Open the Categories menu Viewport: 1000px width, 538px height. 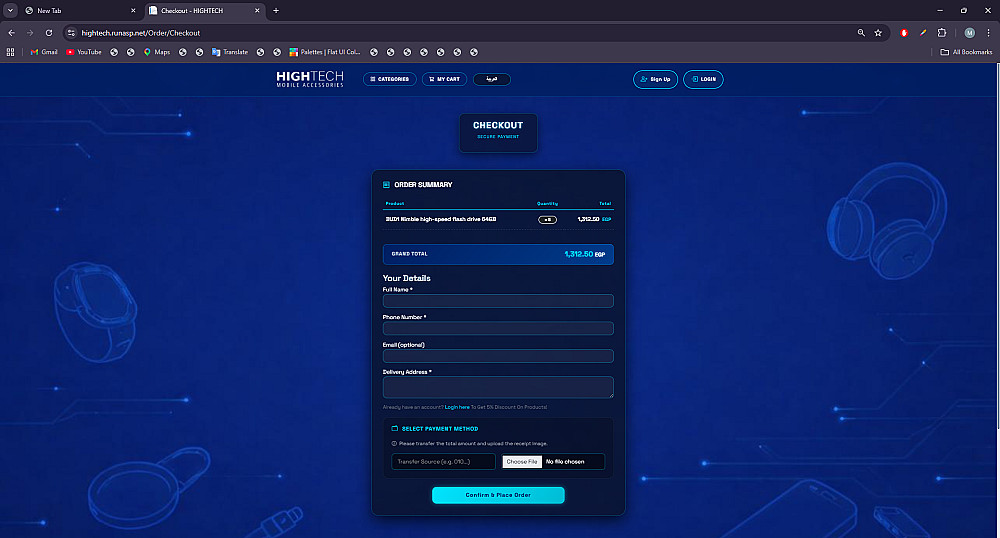pyautogui.click(x=390, y=79)
